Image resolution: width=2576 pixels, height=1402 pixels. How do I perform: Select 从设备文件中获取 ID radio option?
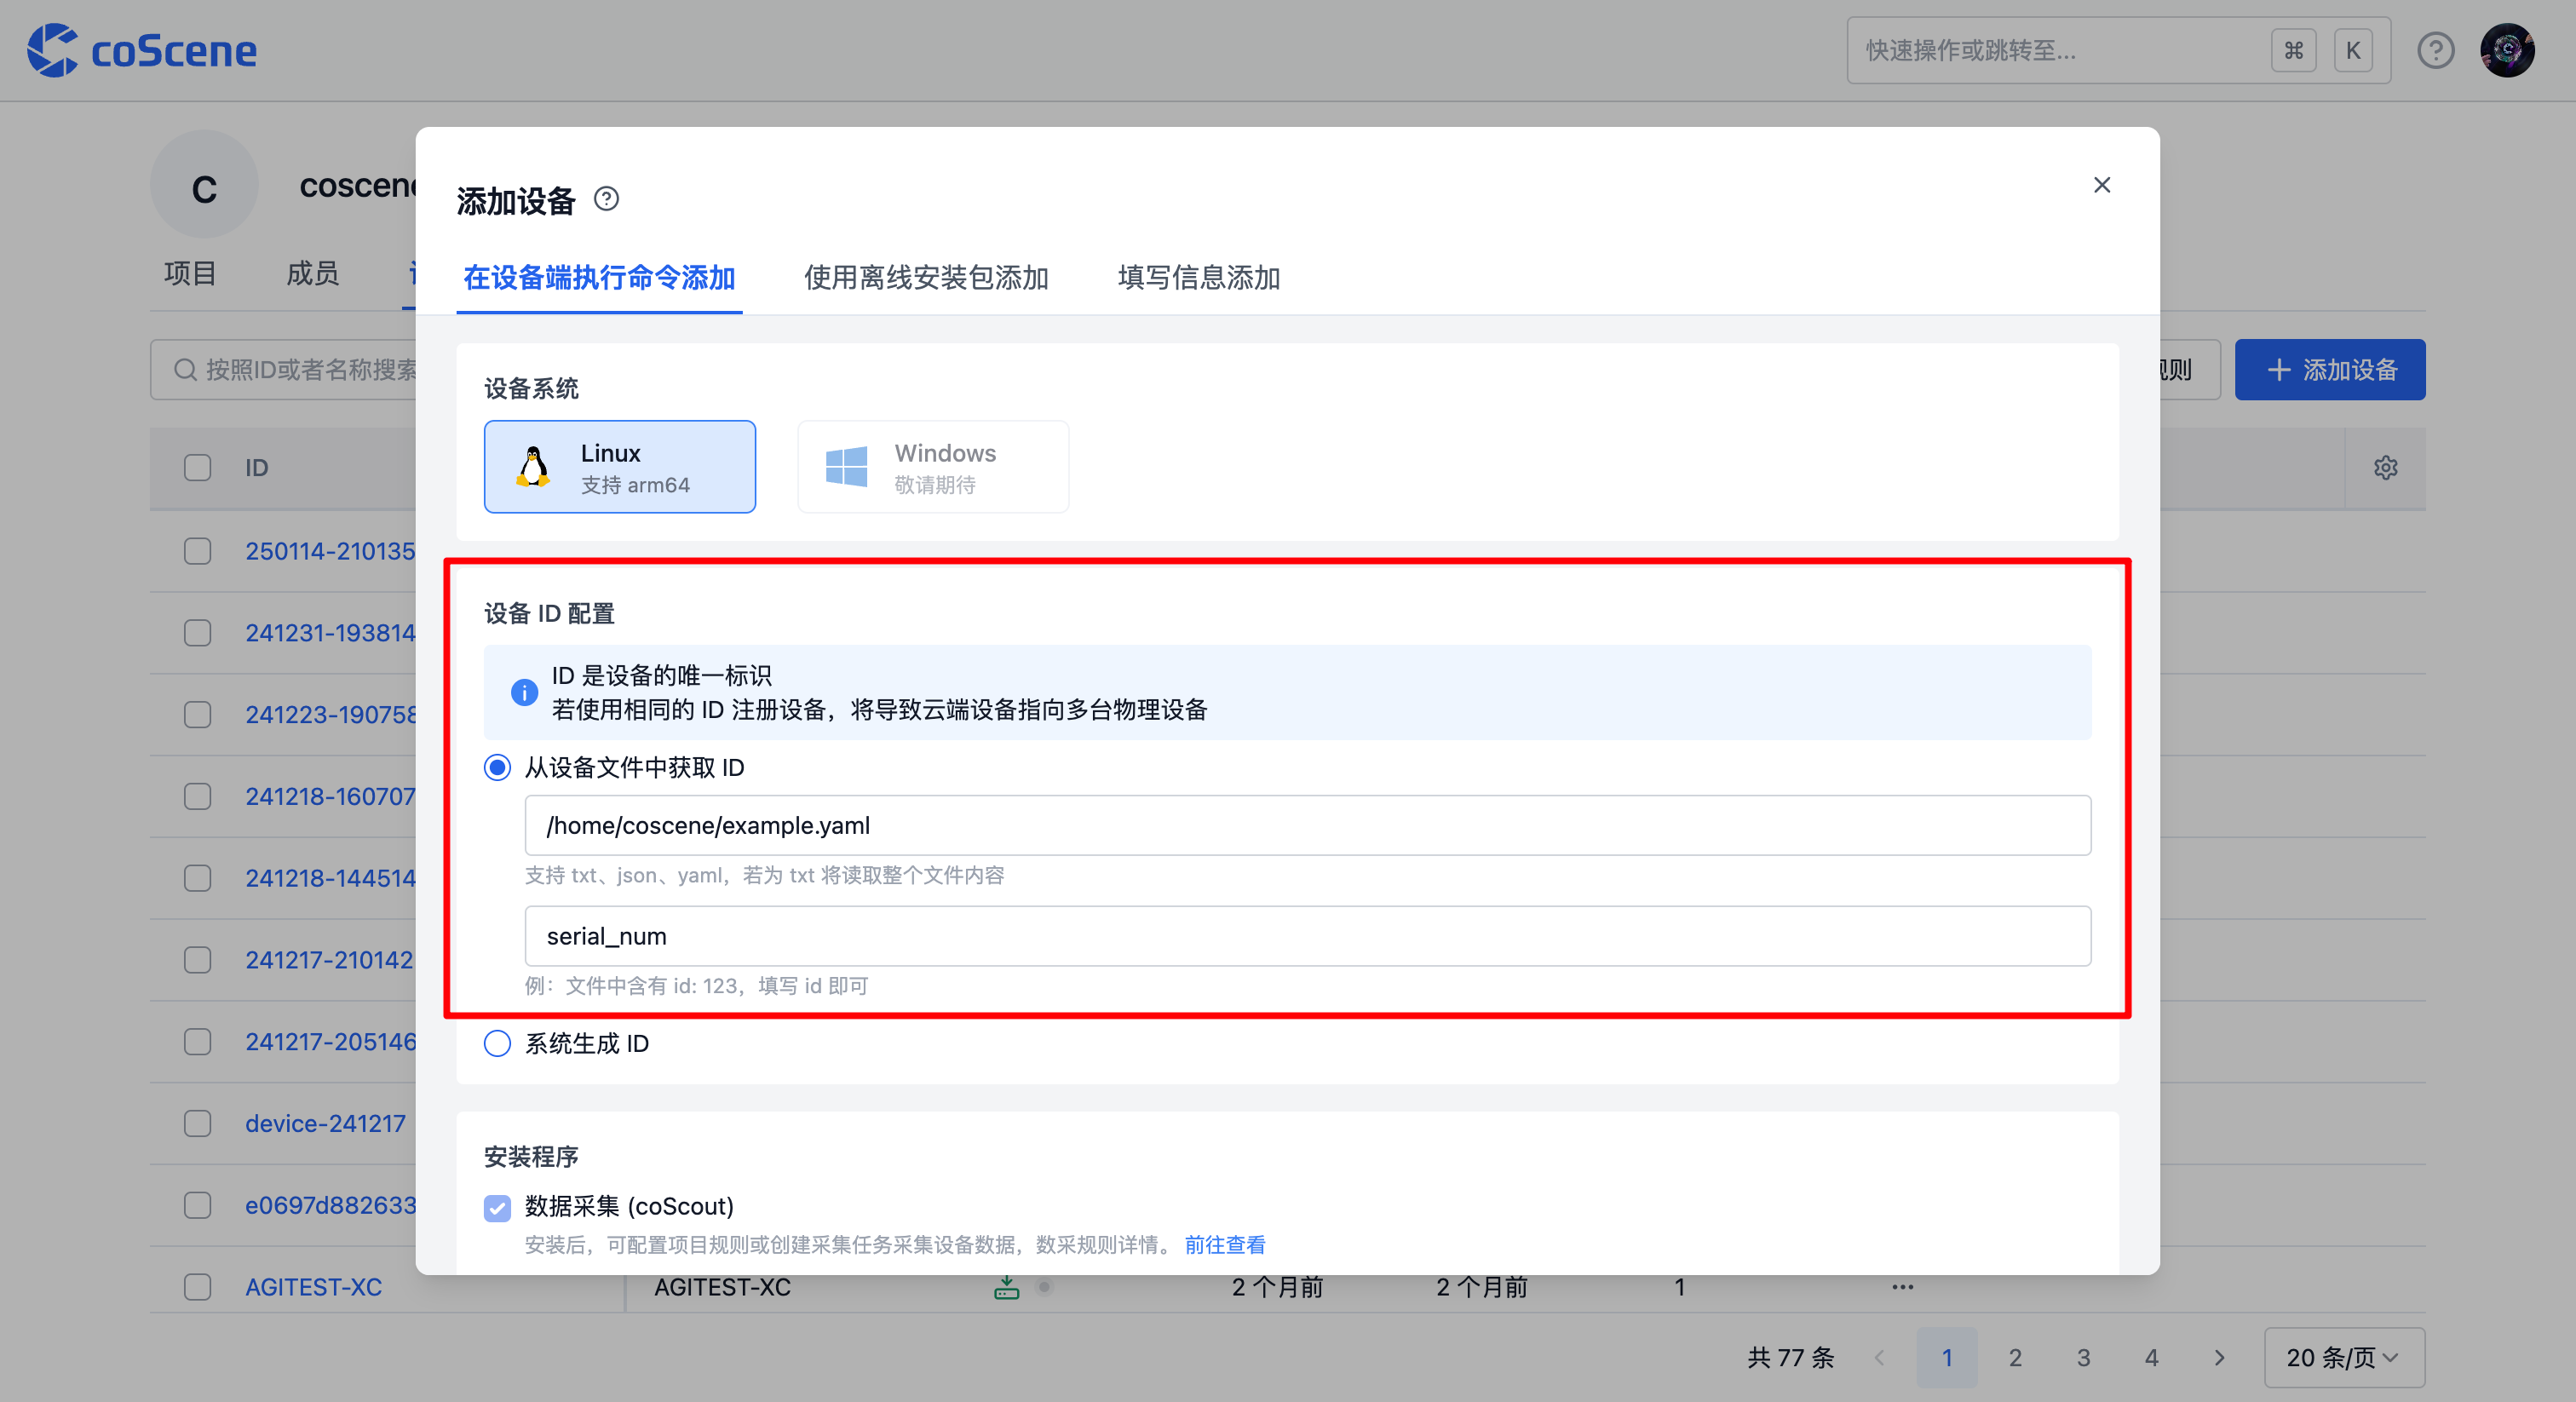tap(497, 767)
